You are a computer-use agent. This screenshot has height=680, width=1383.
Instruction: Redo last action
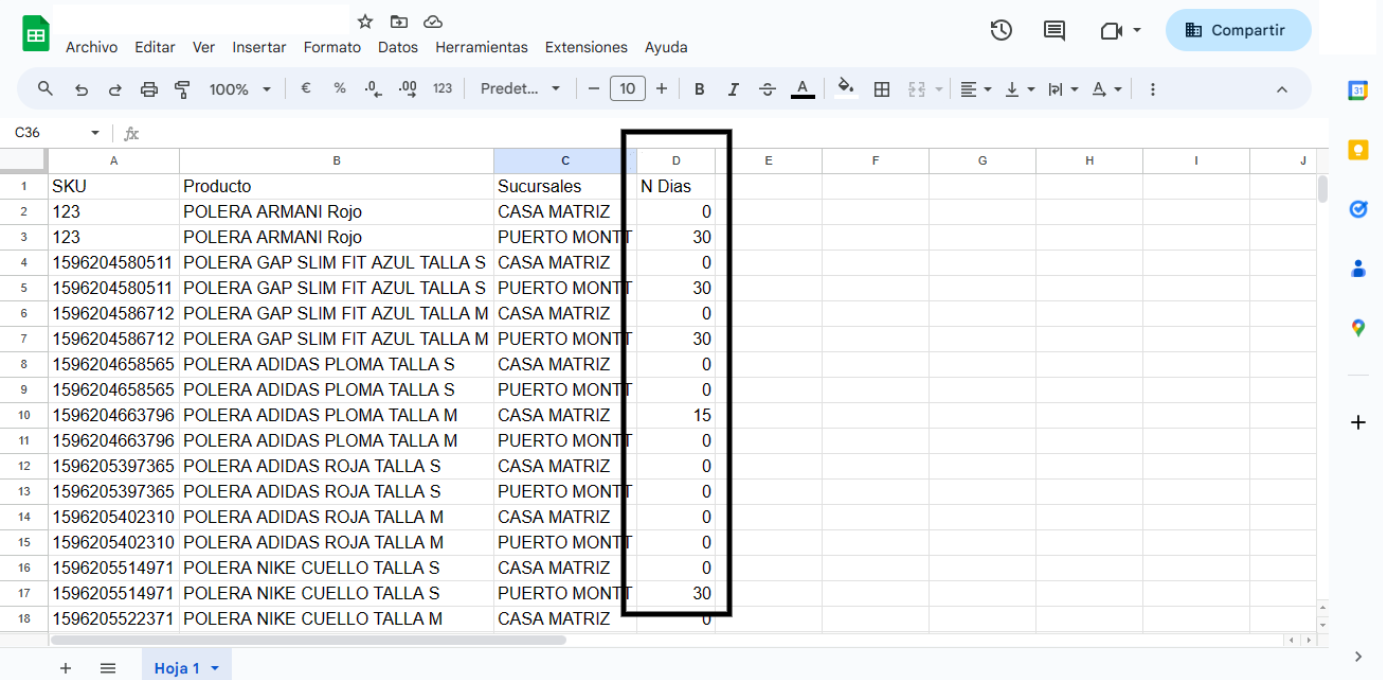pyautogui.click(x=115, y=89)
